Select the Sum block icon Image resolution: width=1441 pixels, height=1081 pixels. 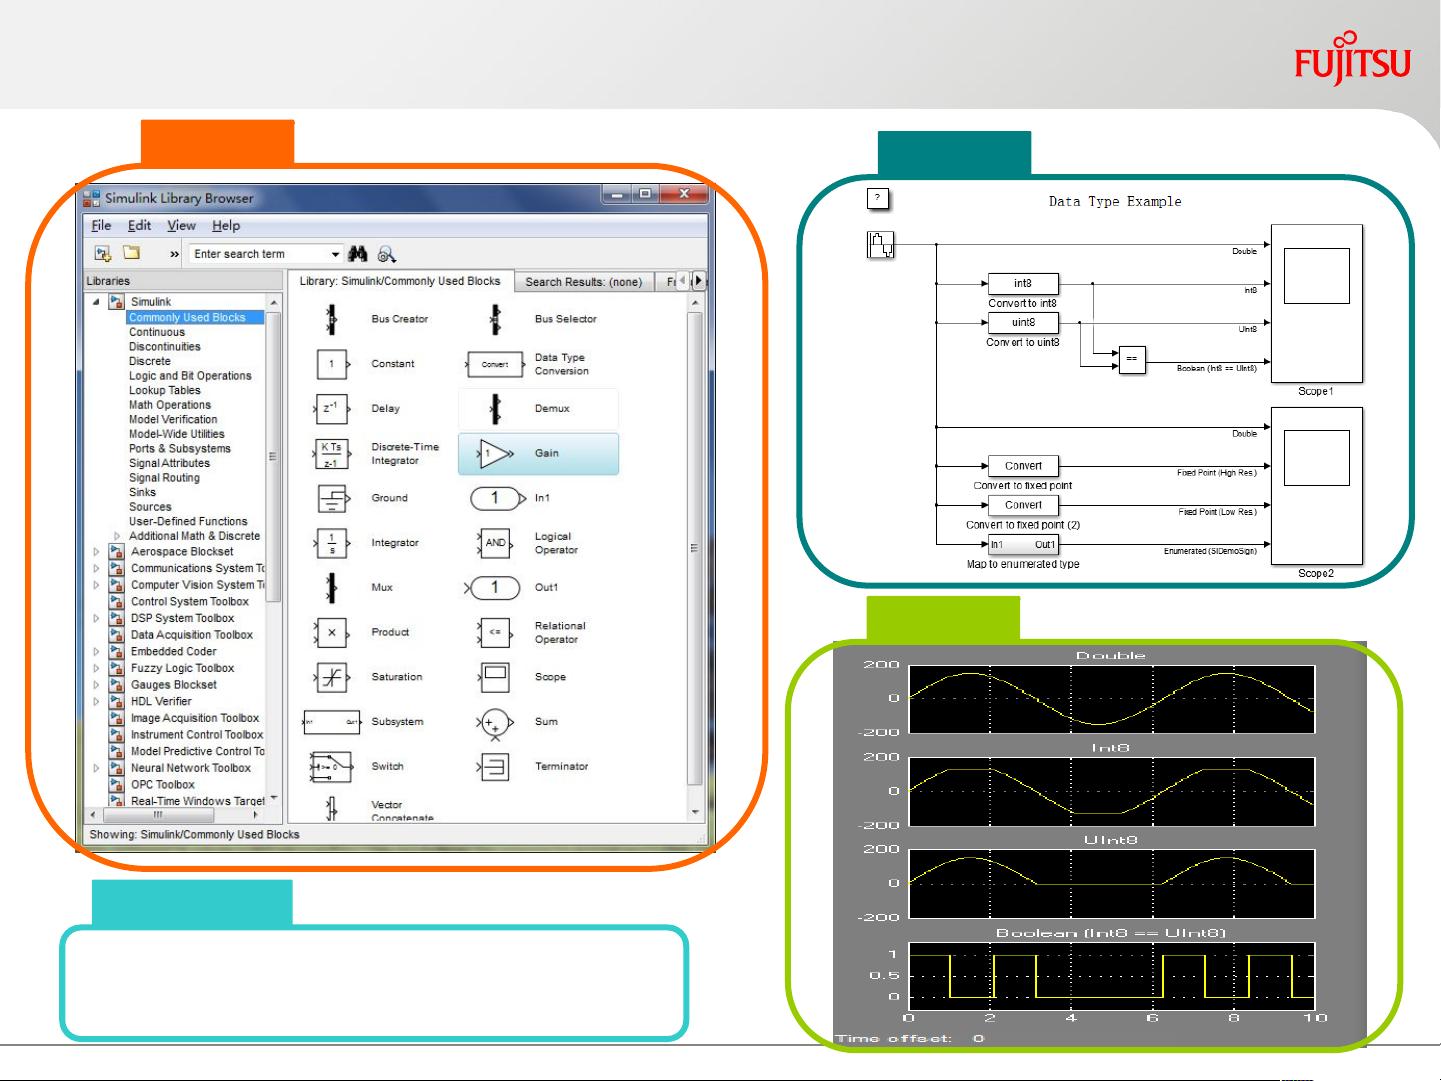click(495, 723)
